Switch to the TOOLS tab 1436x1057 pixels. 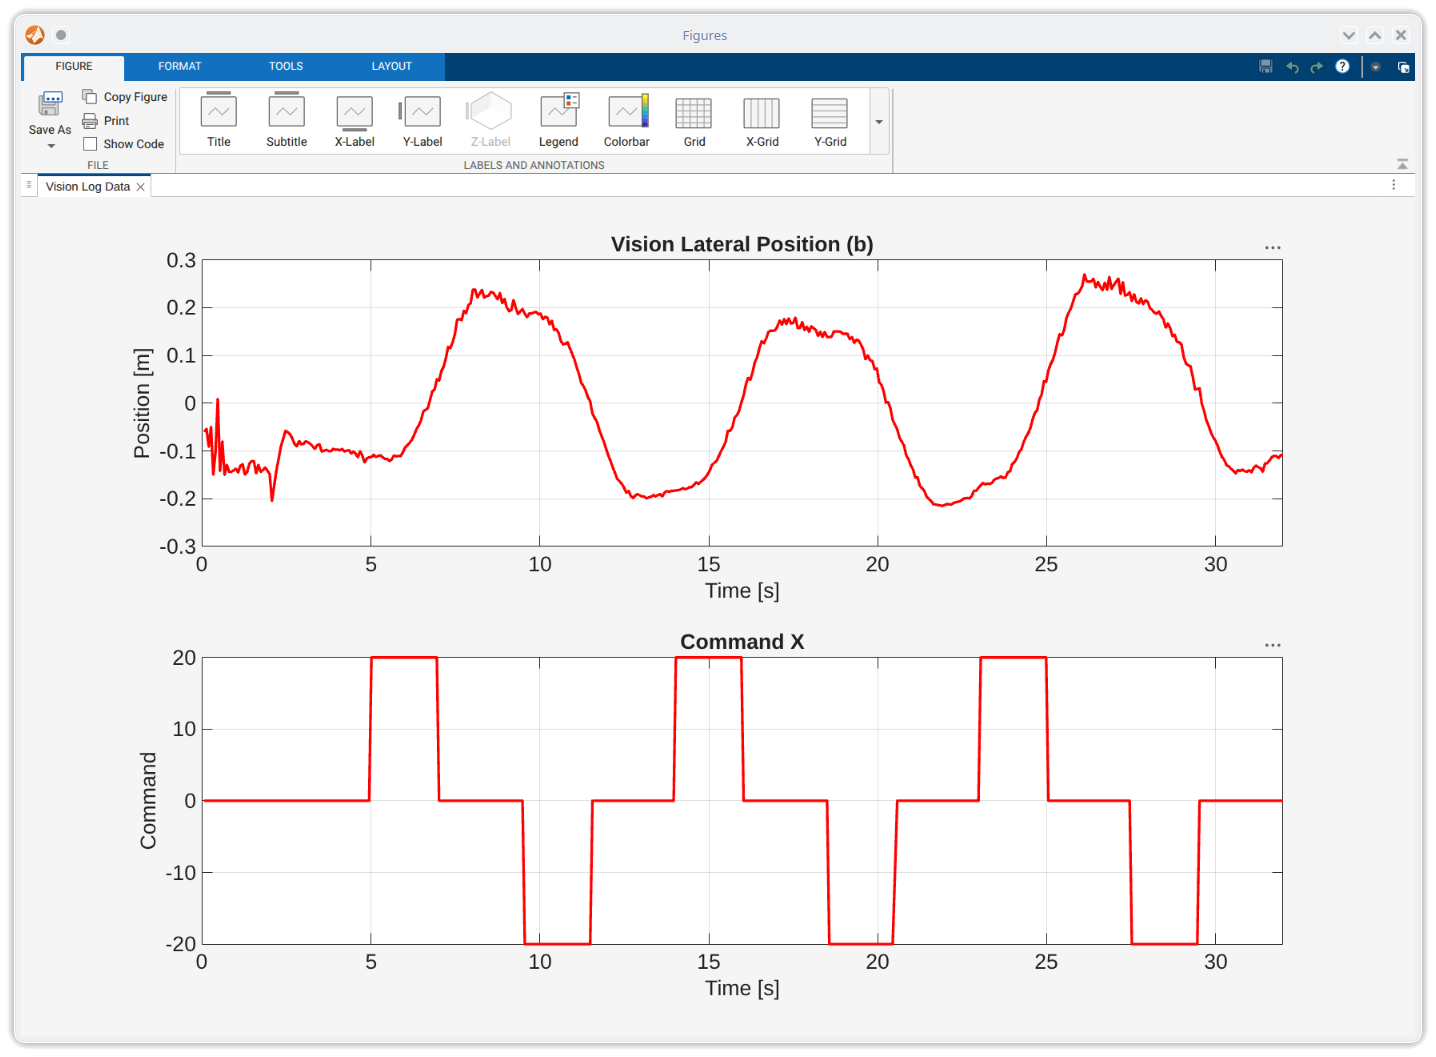pyautogui.click(x=286, y=66)
